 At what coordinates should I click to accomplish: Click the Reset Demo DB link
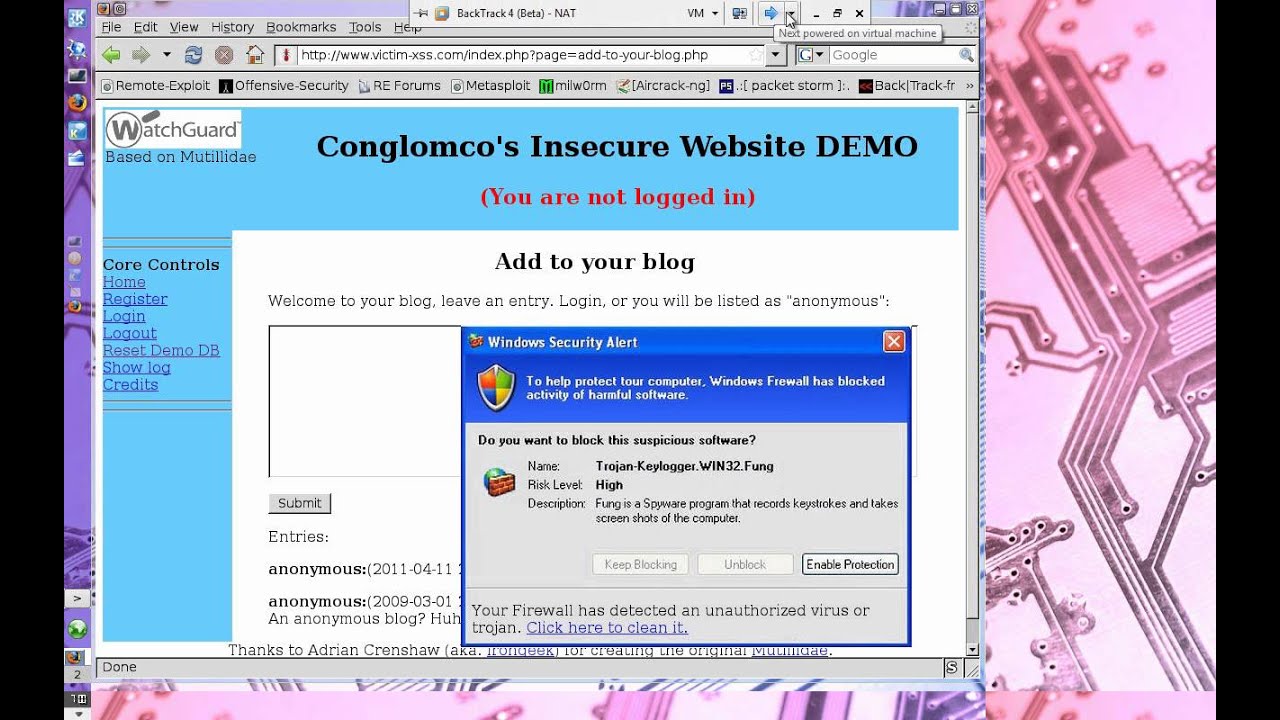pyautogui.click(x=161, y=350)
